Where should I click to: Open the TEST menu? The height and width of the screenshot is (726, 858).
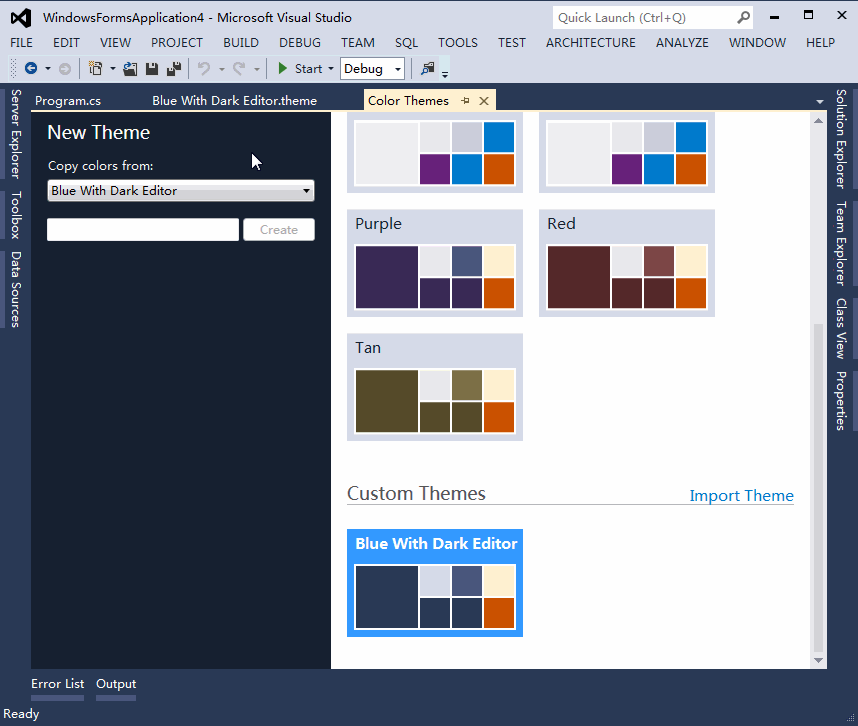512,43
